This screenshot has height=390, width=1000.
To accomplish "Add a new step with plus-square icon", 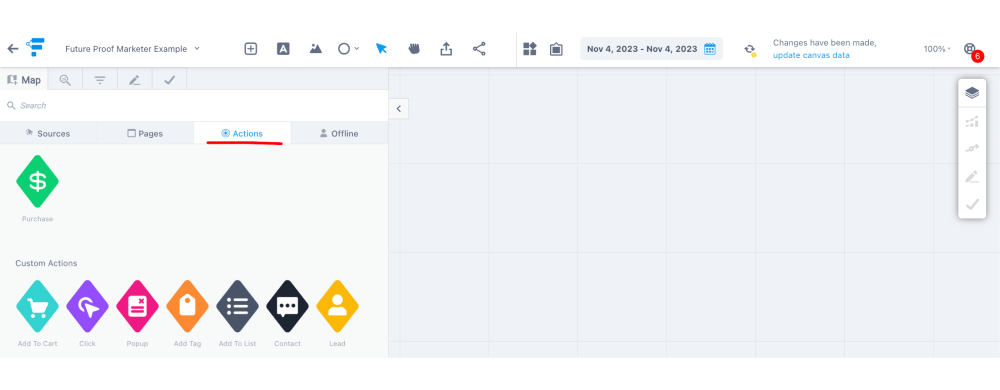I will click(x=251, y=48).
